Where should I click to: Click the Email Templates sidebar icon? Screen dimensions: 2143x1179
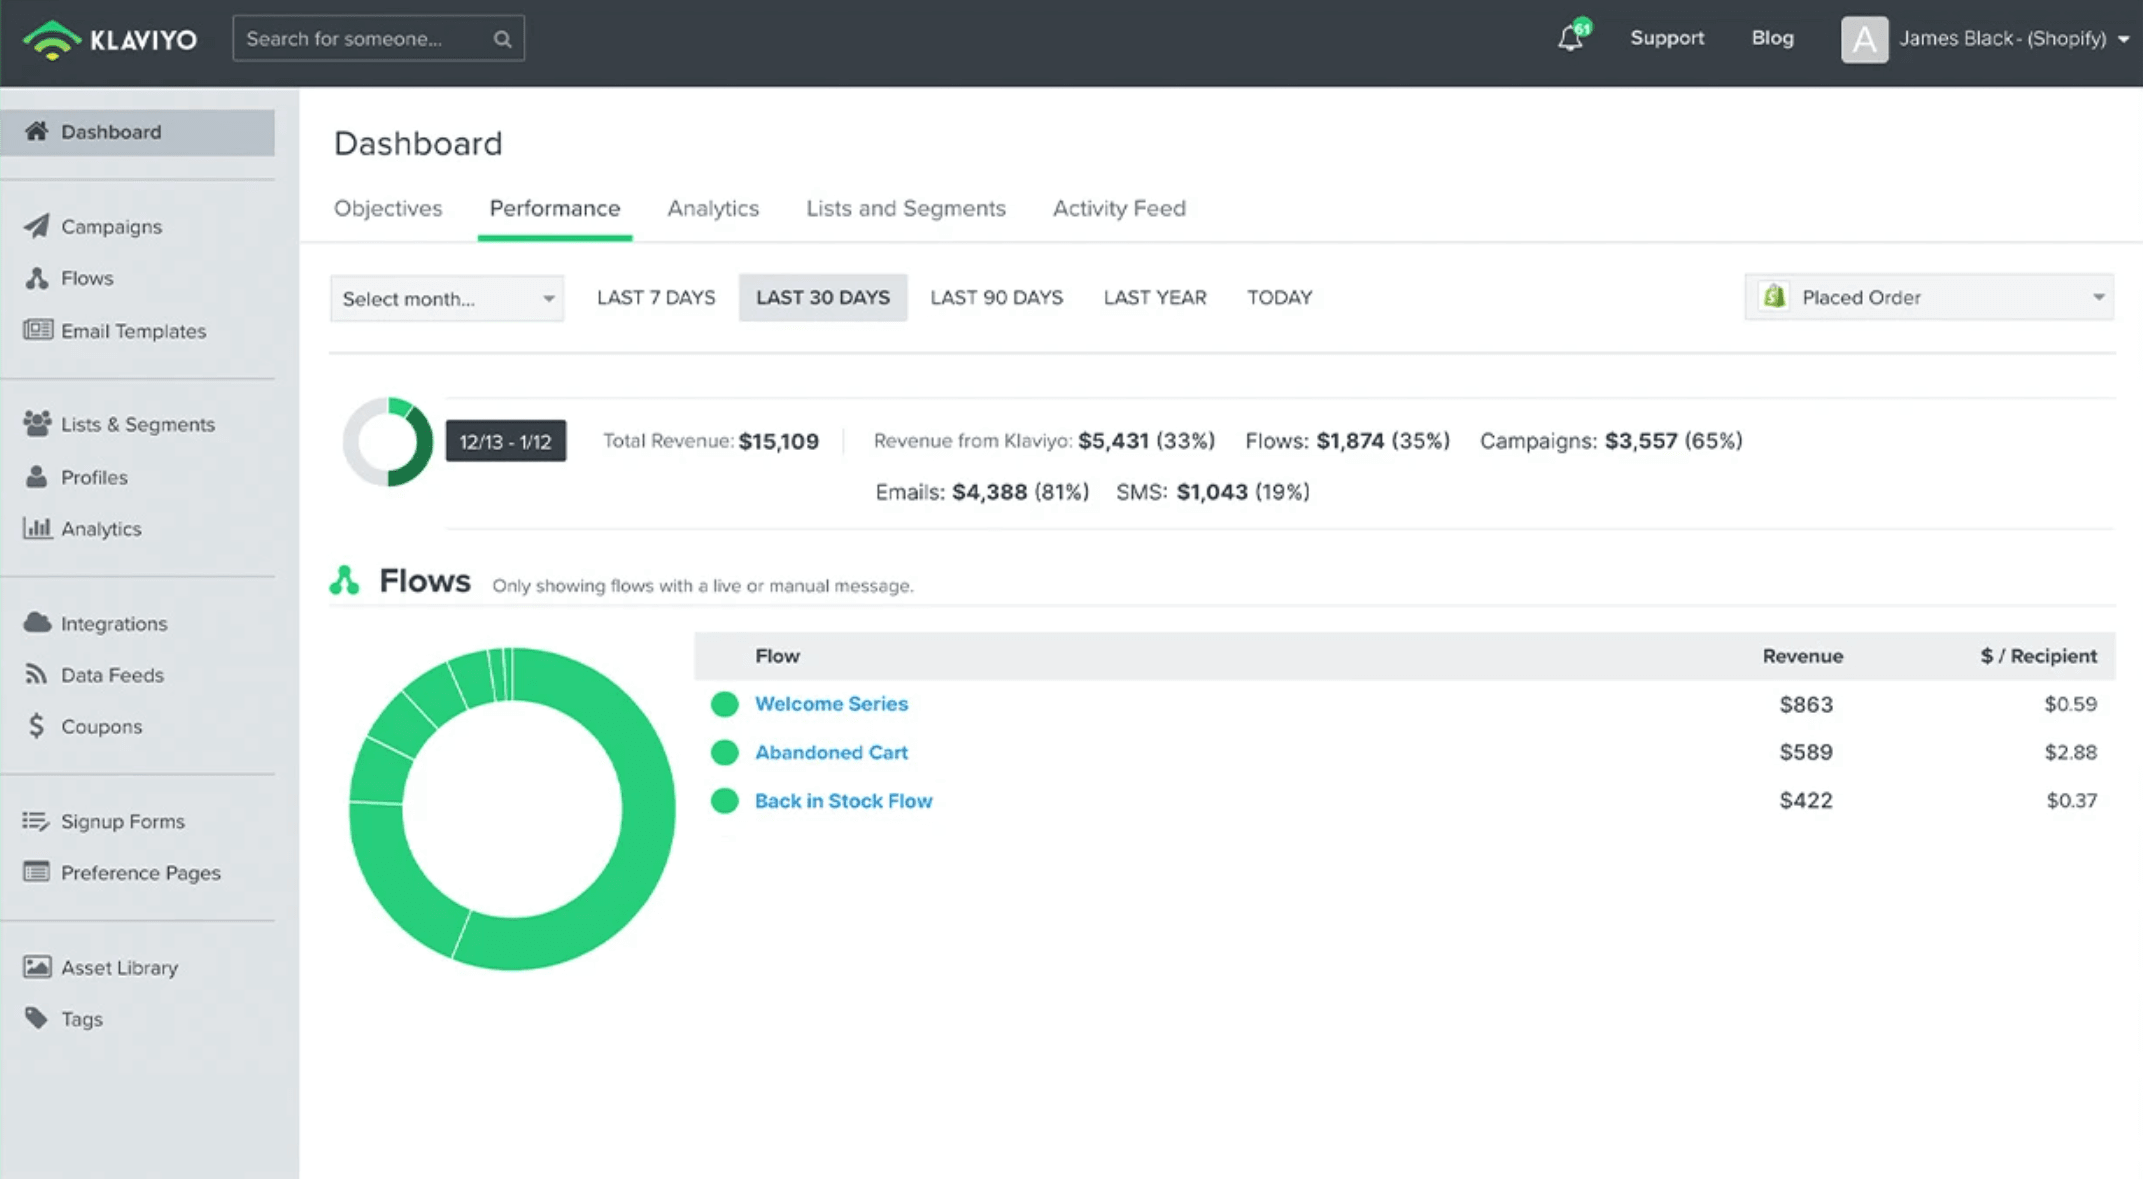point(37,330)
